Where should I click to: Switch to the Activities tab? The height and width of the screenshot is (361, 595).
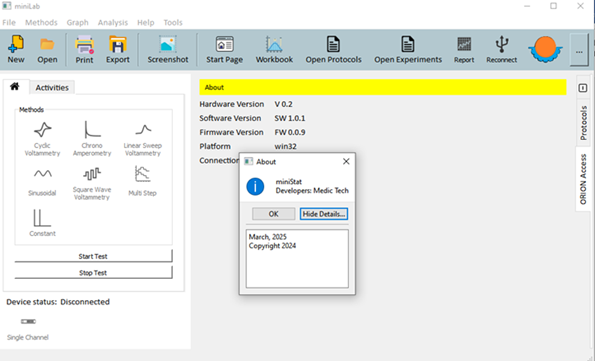tap(52, 88)
